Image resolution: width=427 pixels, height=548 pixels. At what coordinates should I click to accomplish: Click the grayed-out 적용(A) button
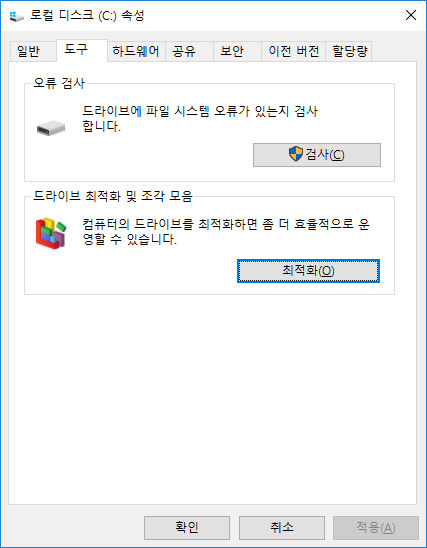click(376, 527)
